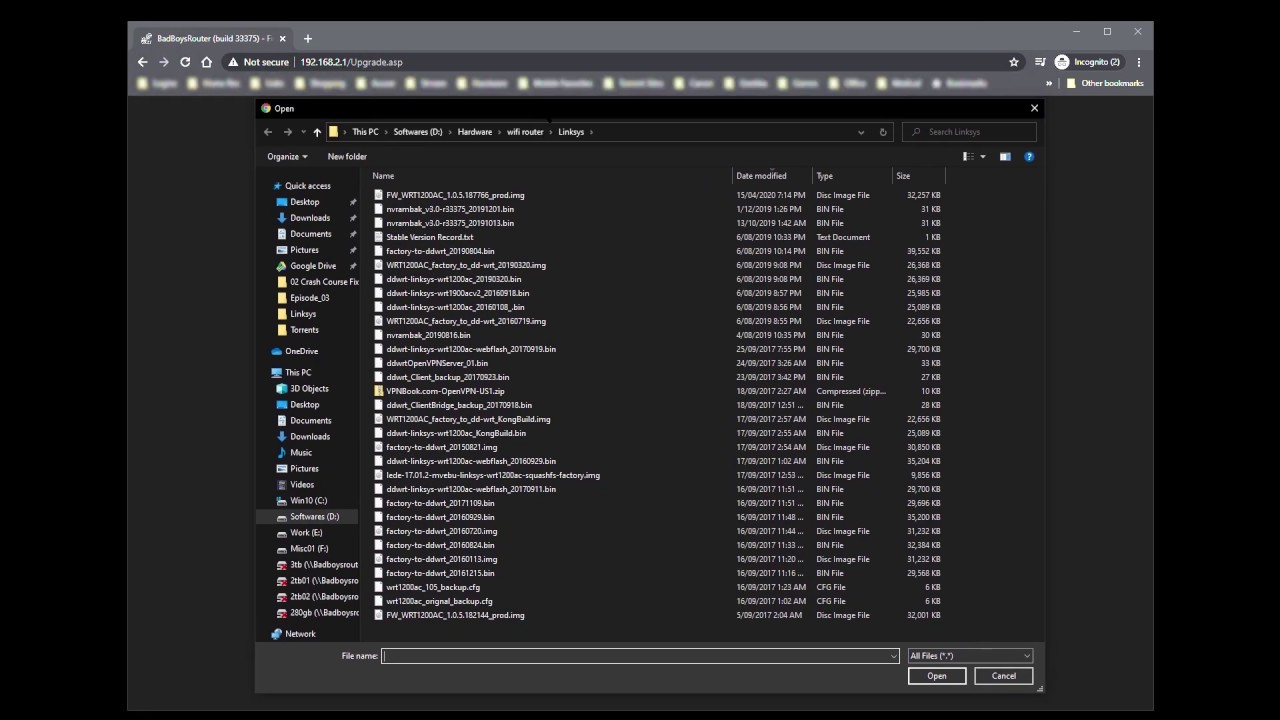Show more bookmarks chevron
The height and width of the screenshot is (720, 1280).
coord(1049,84)
